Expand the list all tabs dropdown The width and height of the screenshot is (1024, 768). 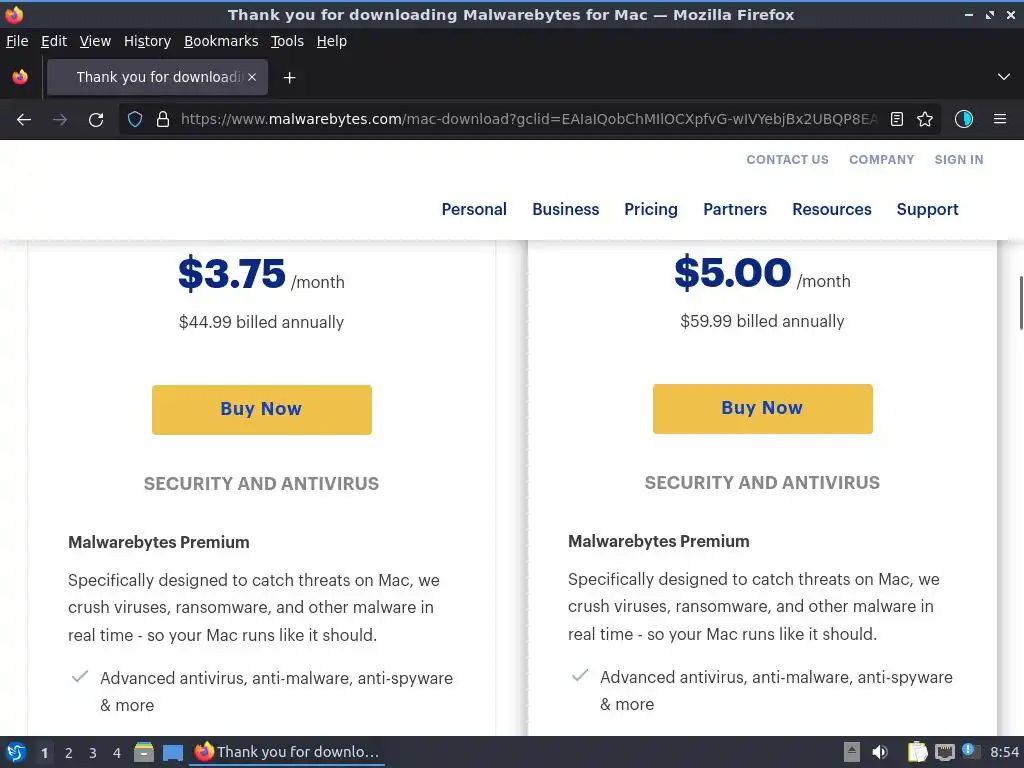1004,77
